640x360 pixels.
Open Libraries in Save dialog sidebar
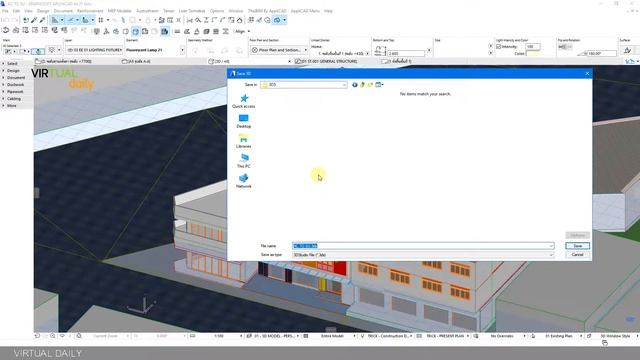coord(244,141)
